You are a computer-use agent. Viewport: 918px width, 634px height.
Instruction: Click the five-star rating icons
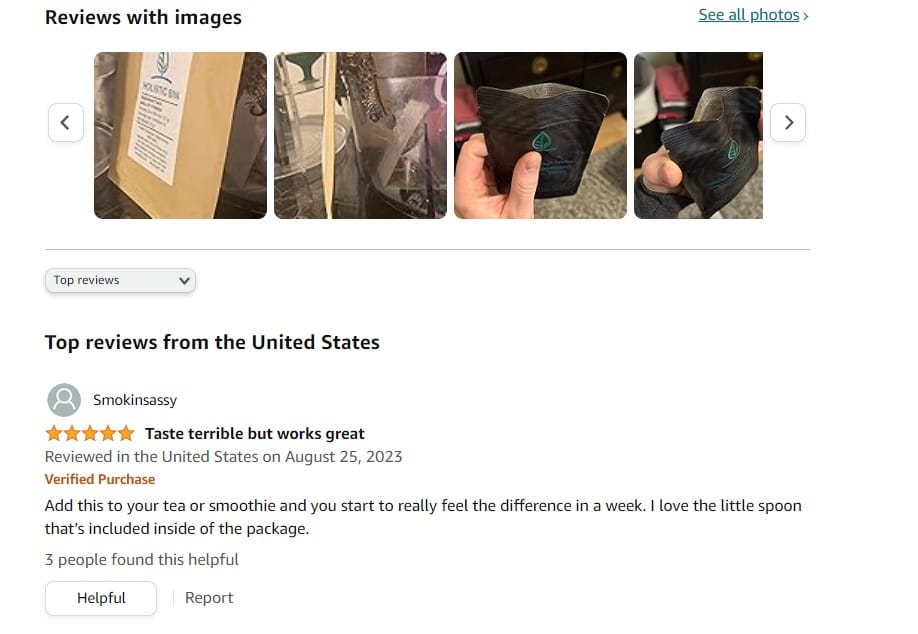point(90,434)
